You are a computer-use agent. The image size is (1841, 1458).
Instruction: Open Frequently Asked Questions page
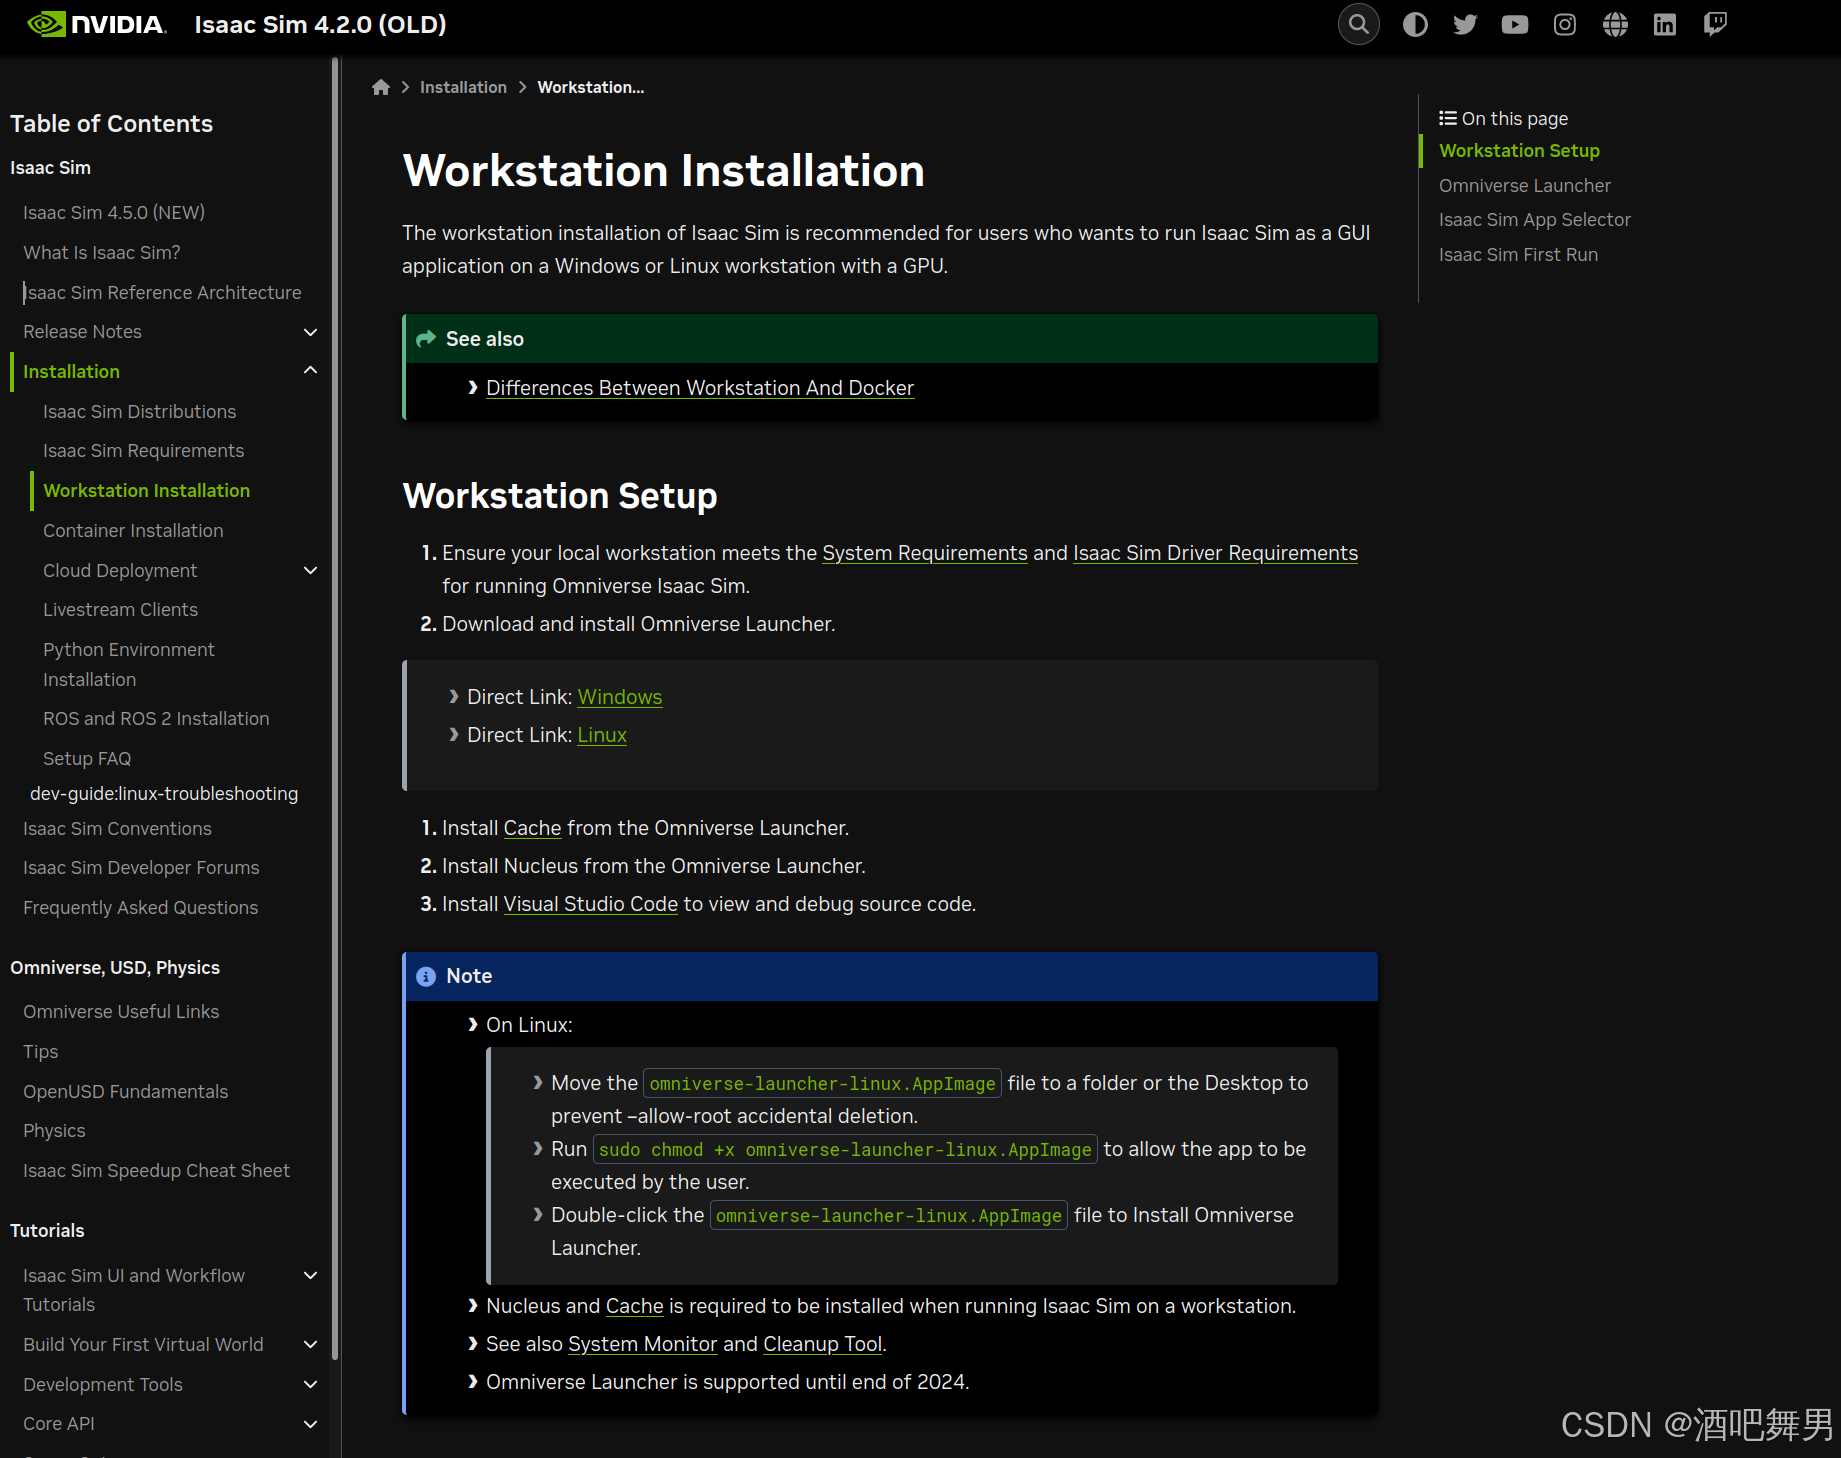click(140, 907)
